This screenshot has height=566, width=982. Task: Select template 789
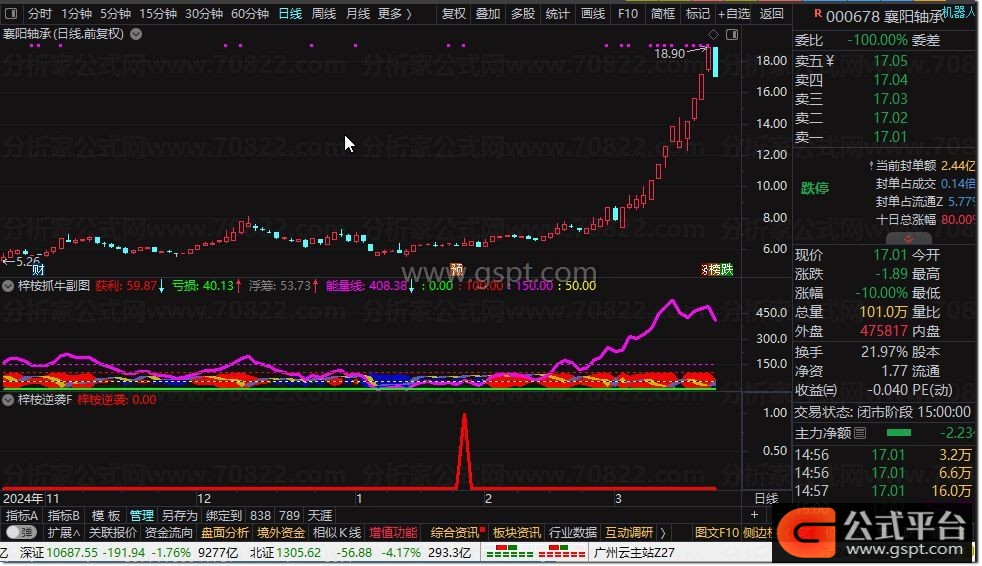(x=289, y=515)
